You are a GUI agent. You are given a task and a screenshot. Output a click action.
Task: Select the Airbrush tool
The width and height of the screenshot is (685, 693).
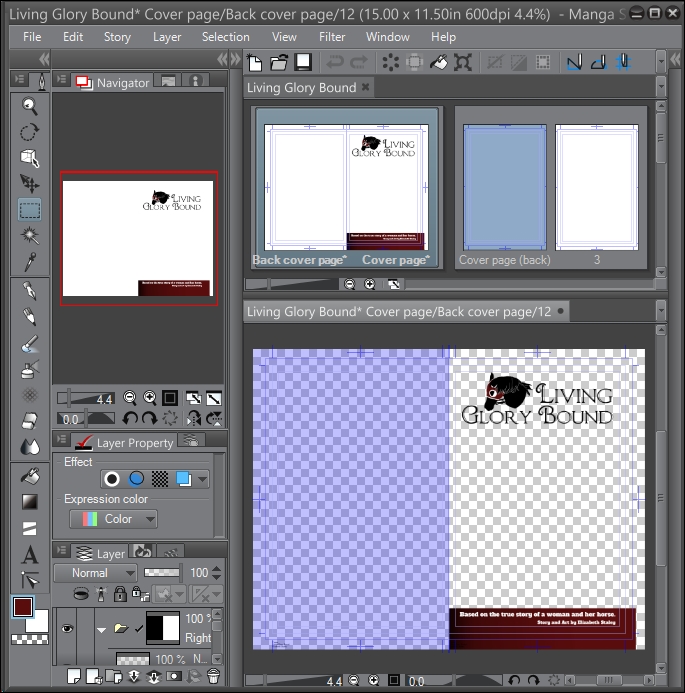tap(30, 369)
